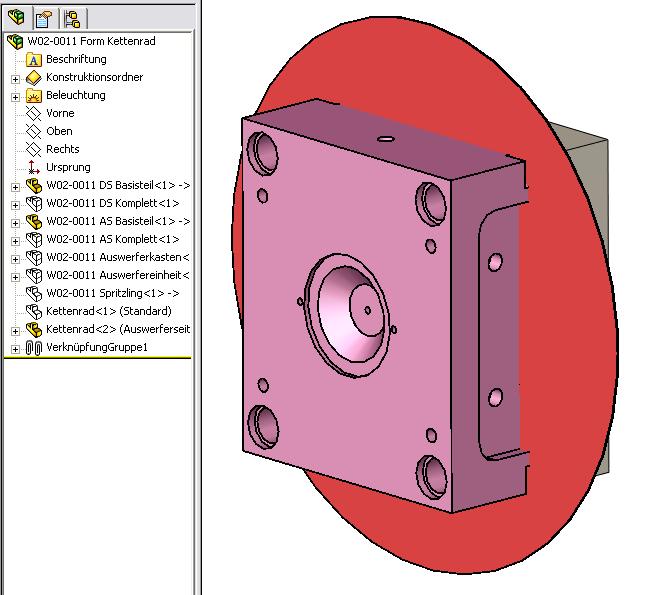Select the Beleuchtung tree entry

pyautogui.click(x=76, y=95)
